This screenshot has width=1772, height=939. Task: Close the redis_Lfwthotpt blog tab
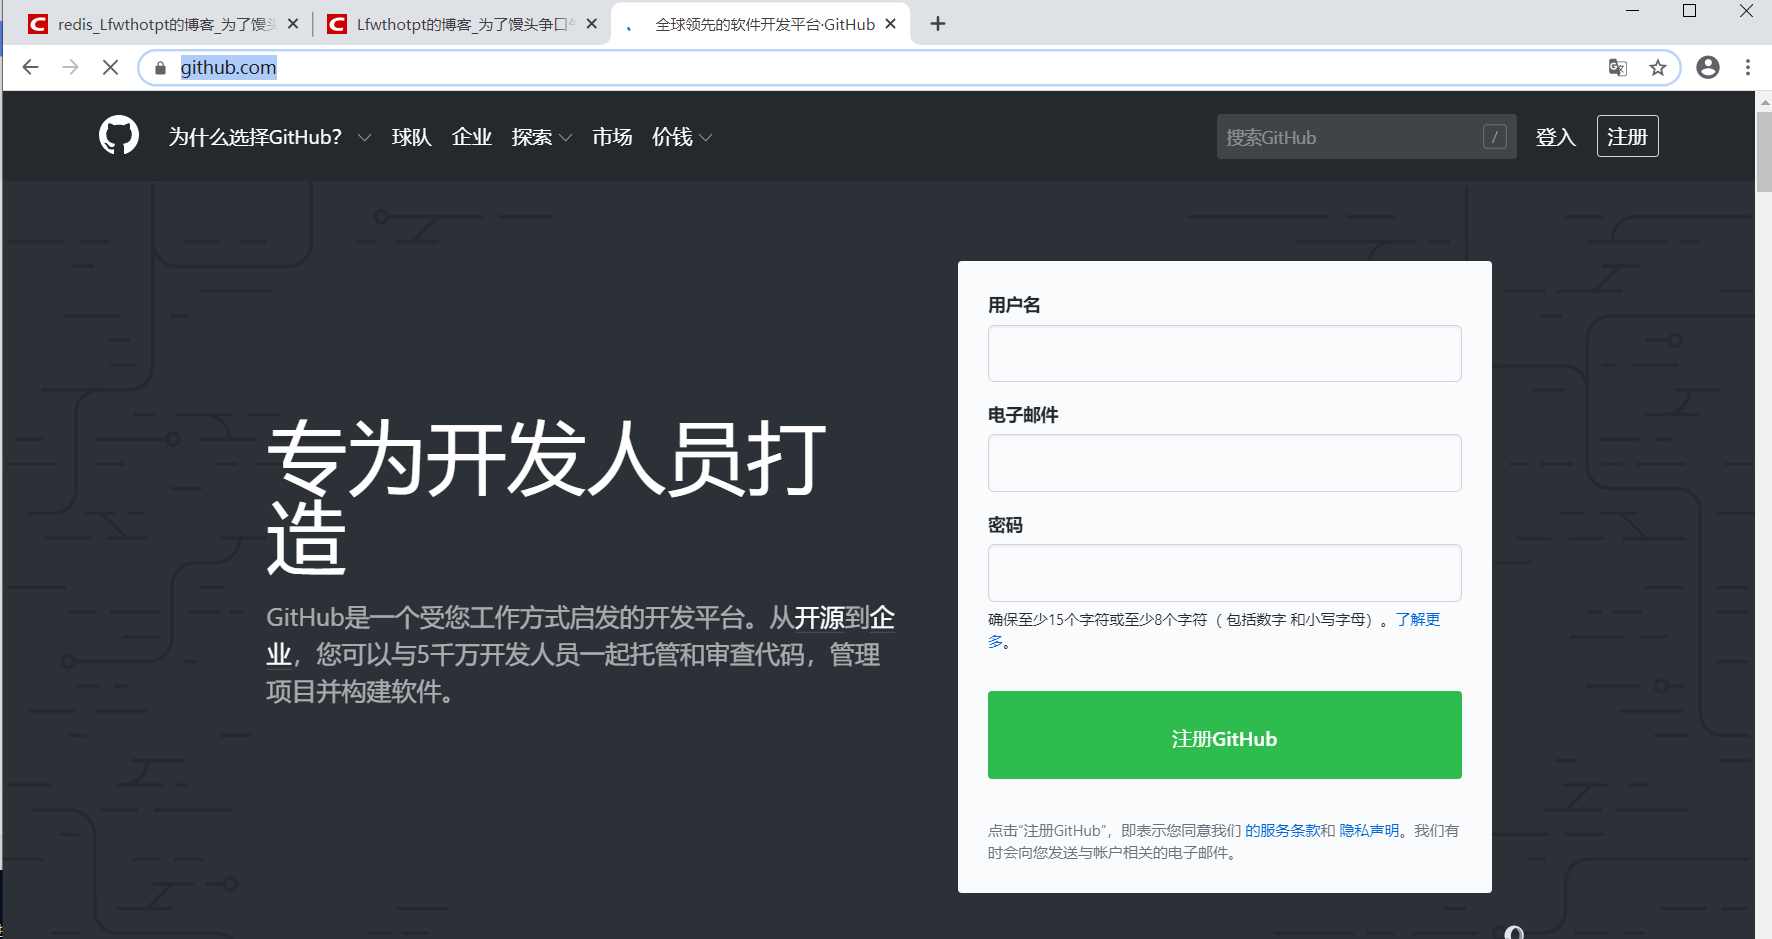[x=293, y=24]
